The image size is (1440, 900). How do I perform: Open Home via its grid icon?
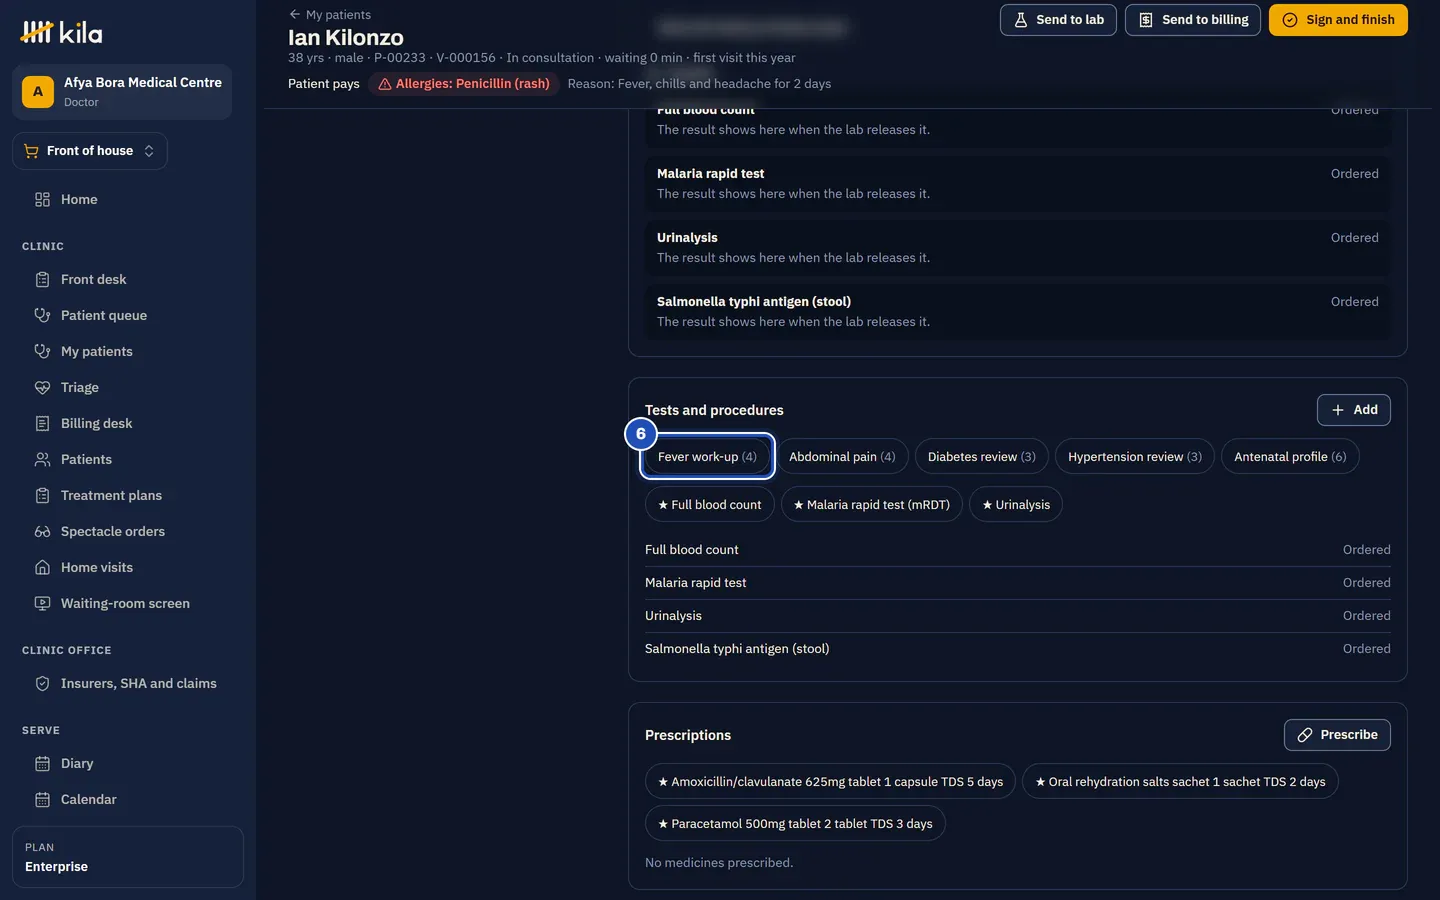point(42,199)
